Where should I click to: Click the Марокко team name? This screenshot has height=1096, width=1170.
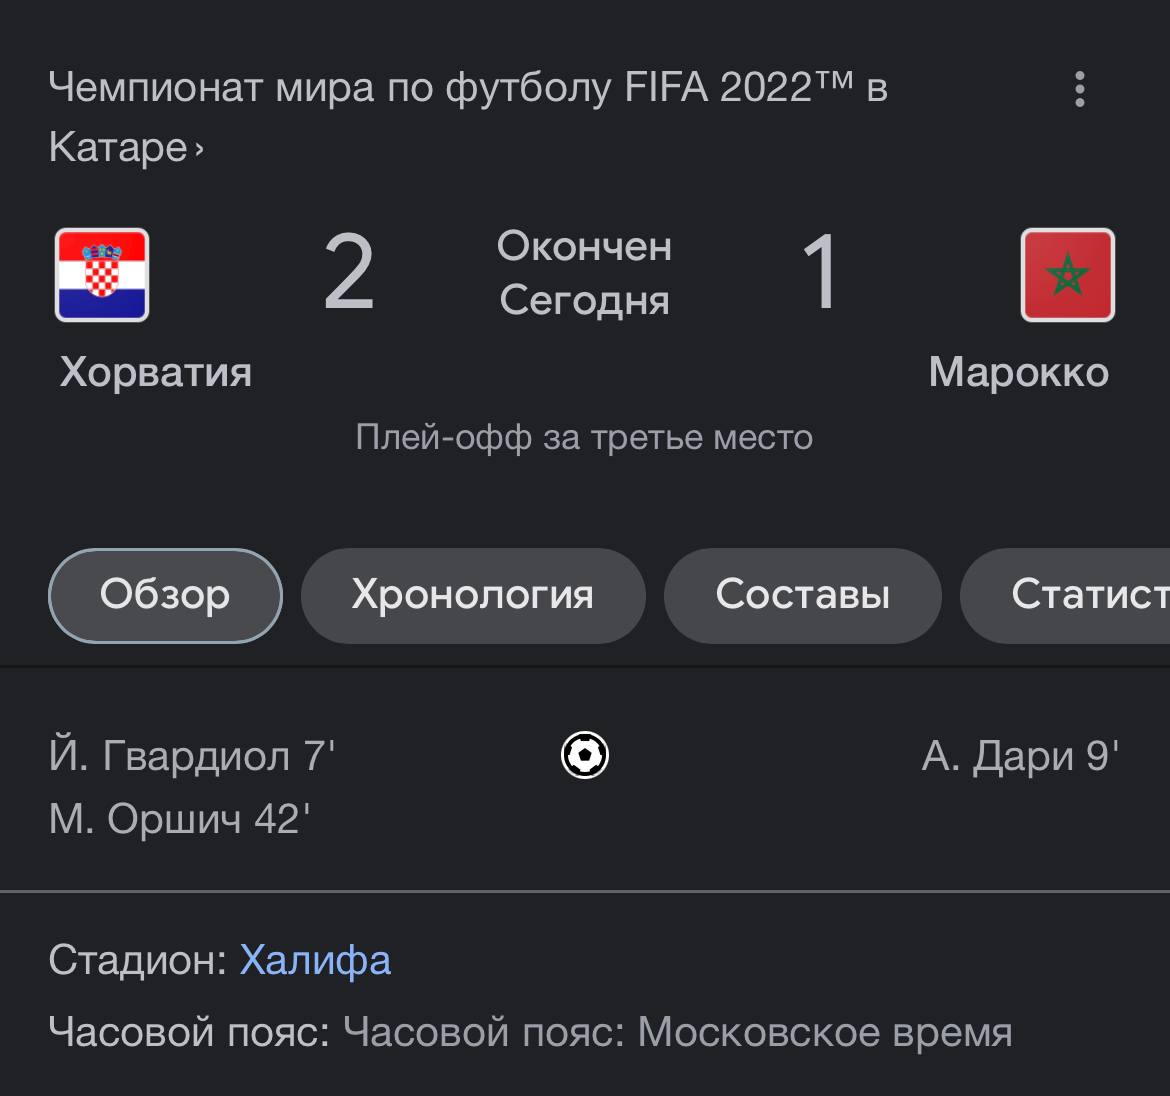(x=1018, y=372)
